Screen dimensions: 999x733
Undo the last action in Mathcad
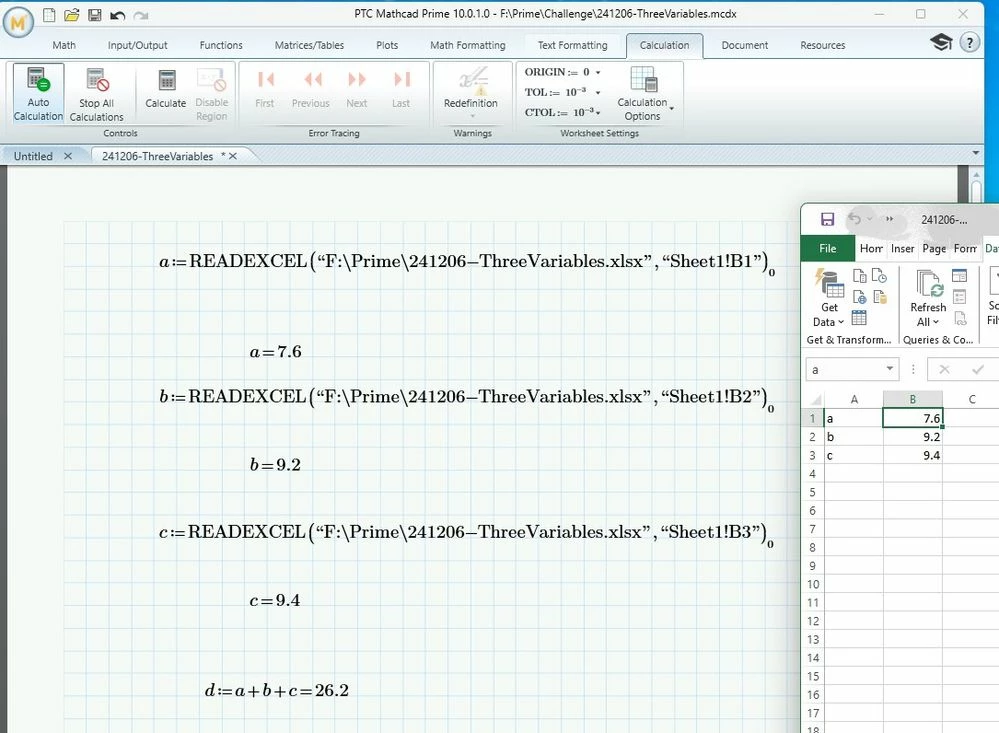117,15
